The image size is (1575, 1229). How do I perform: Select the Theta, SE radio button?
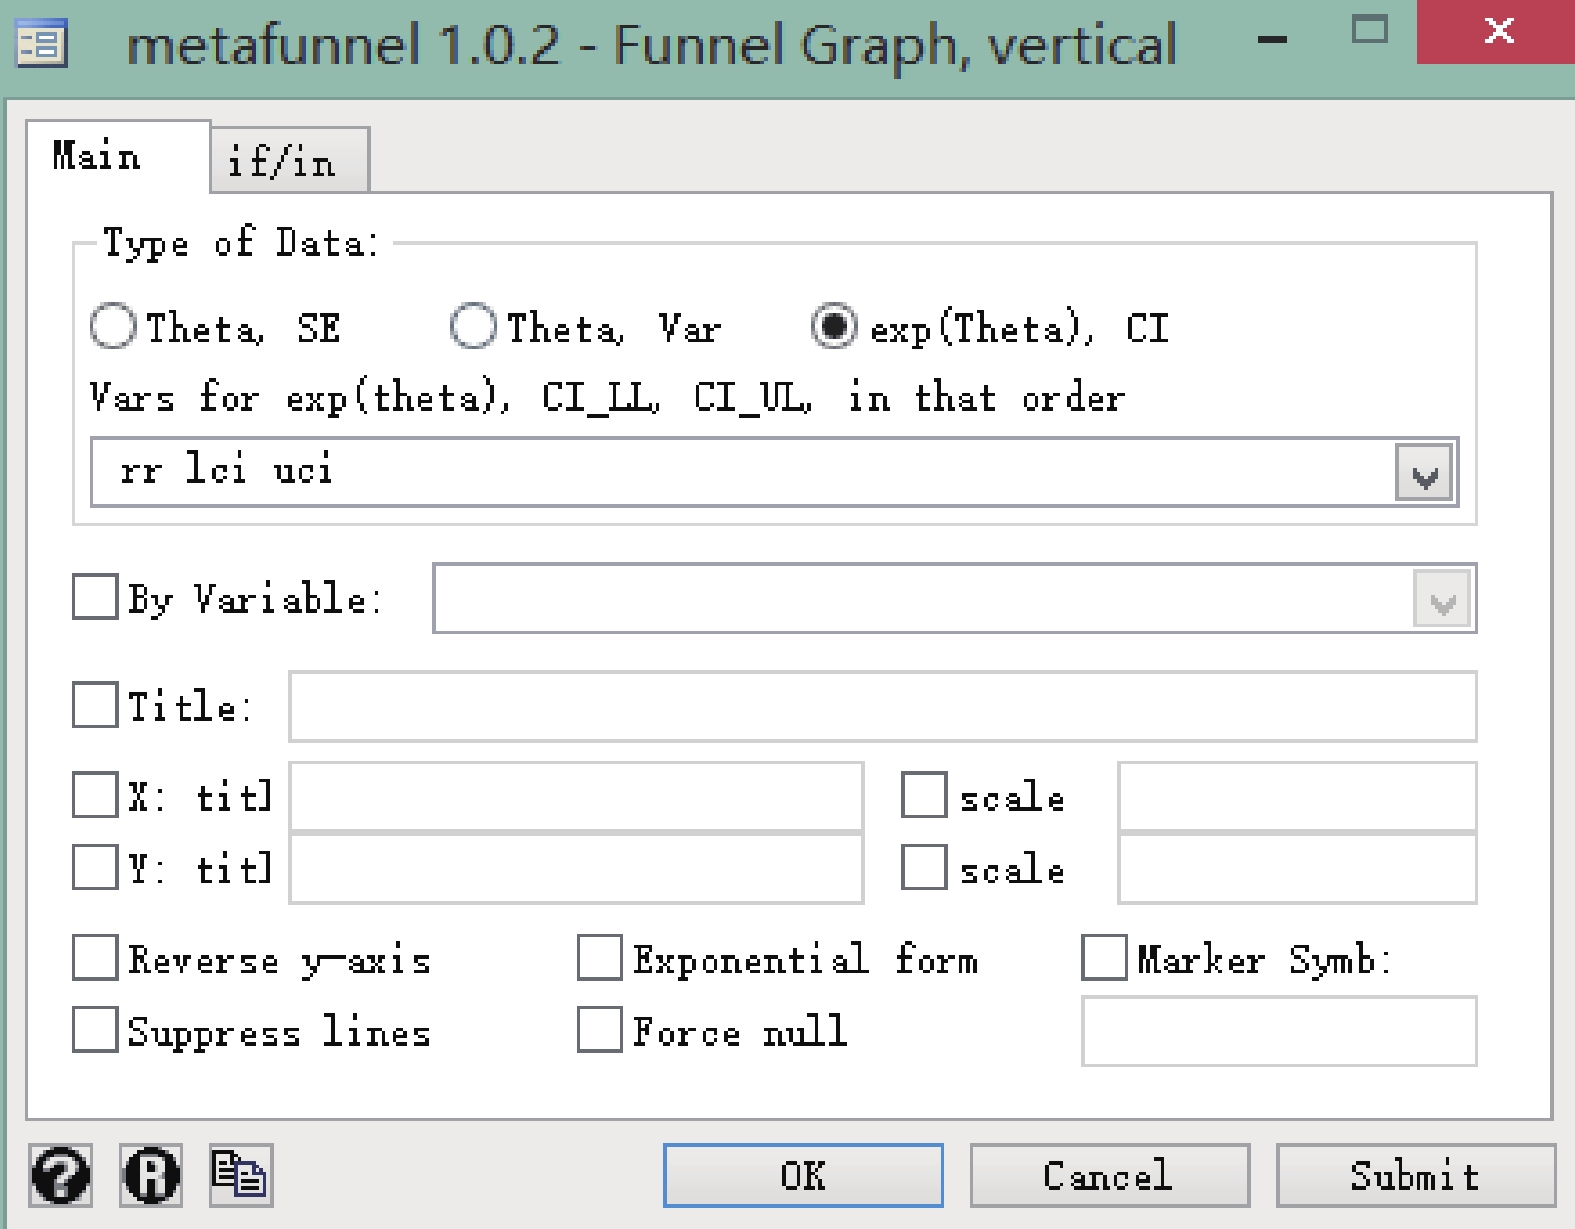(113, 327)
